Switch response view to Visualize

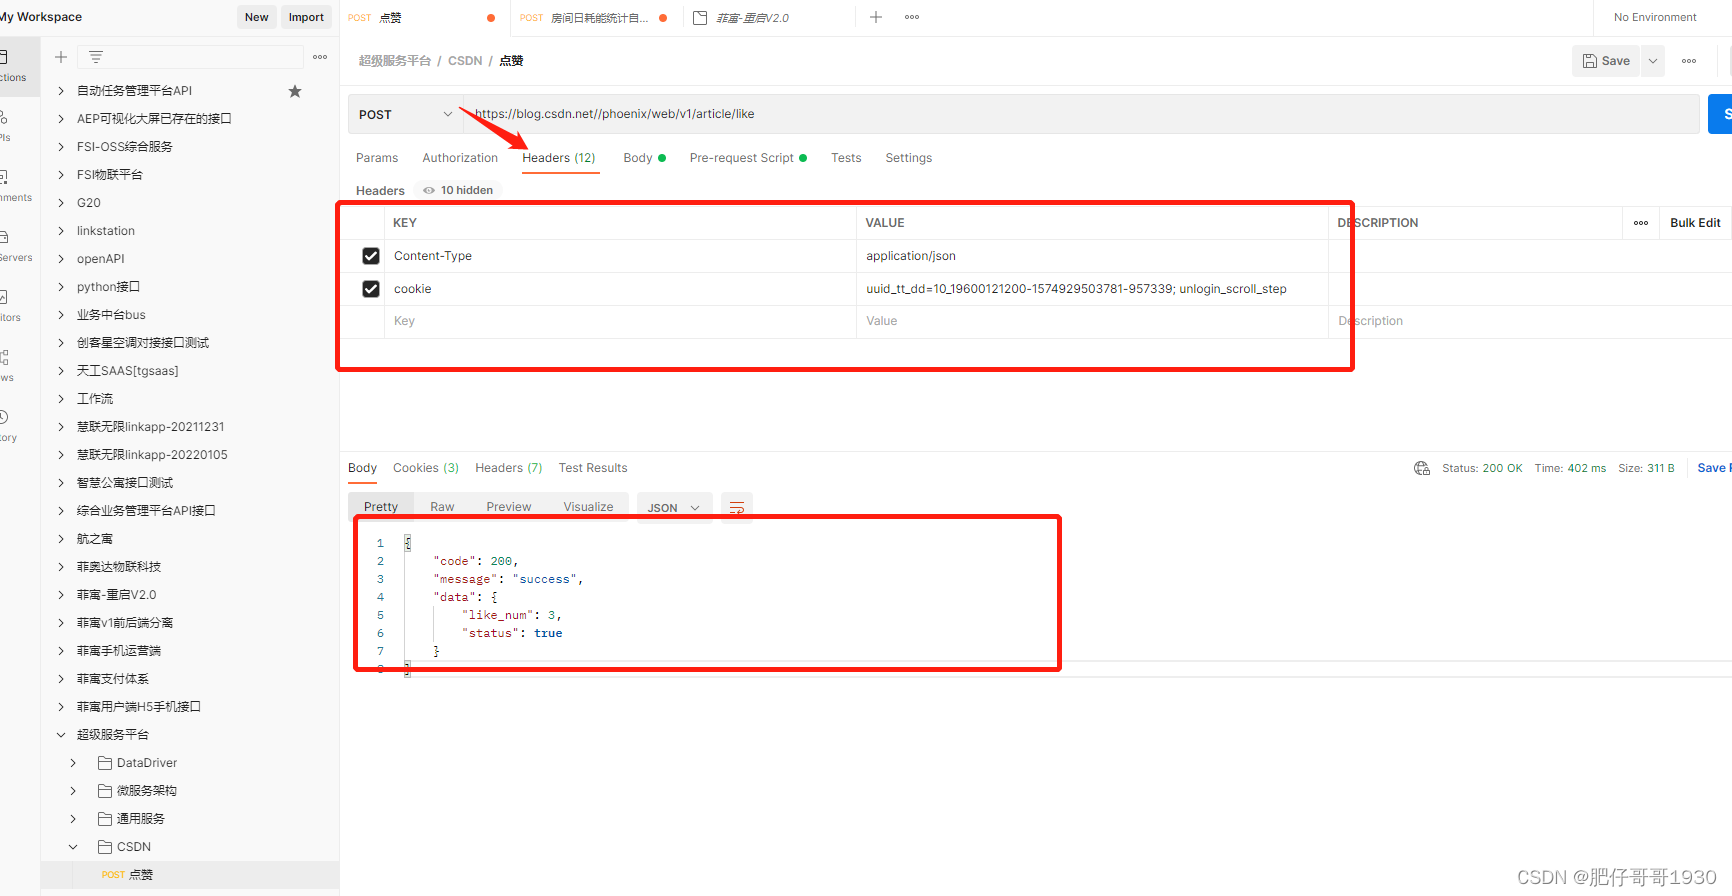coord(589,507)
